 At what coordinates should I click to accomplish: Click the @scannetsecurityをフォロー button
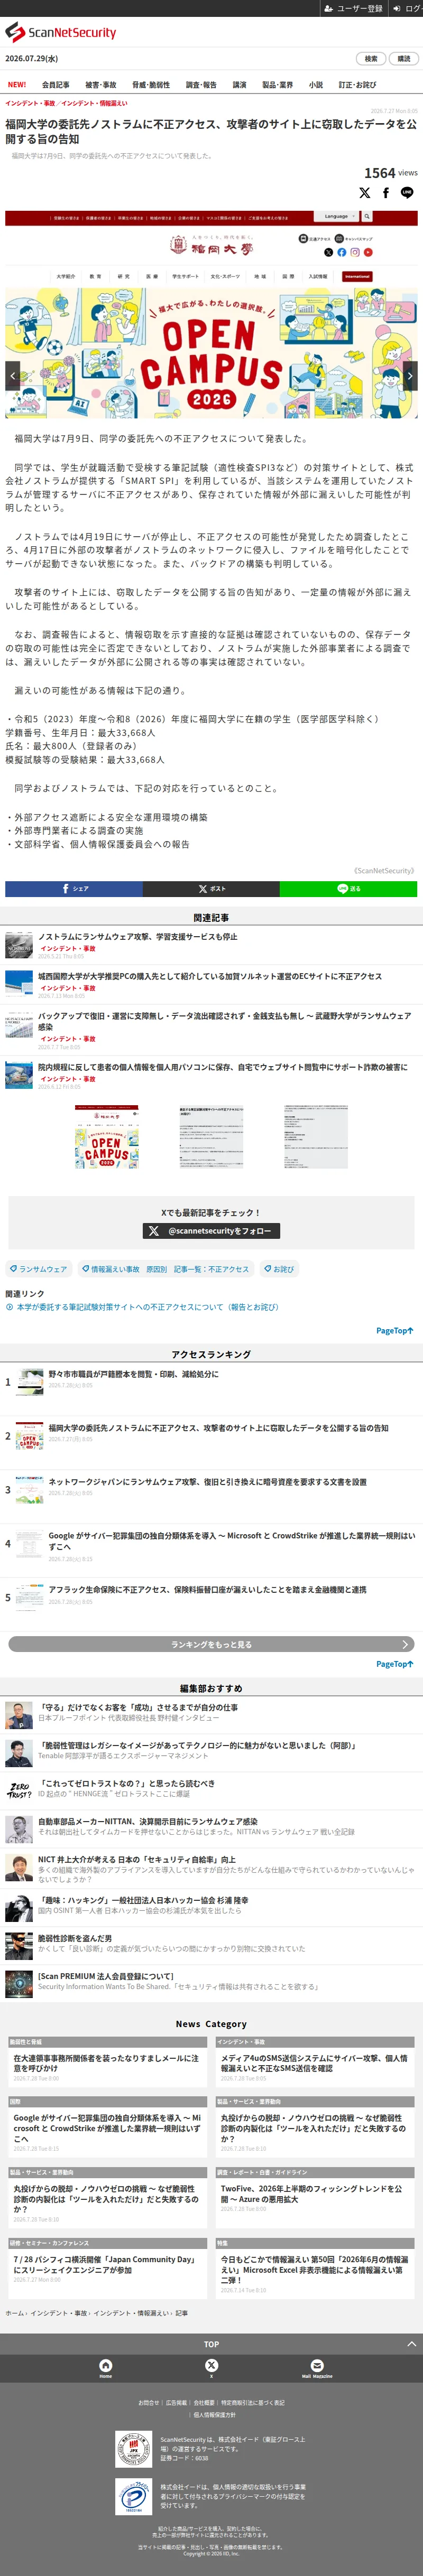click(211, 1231)
